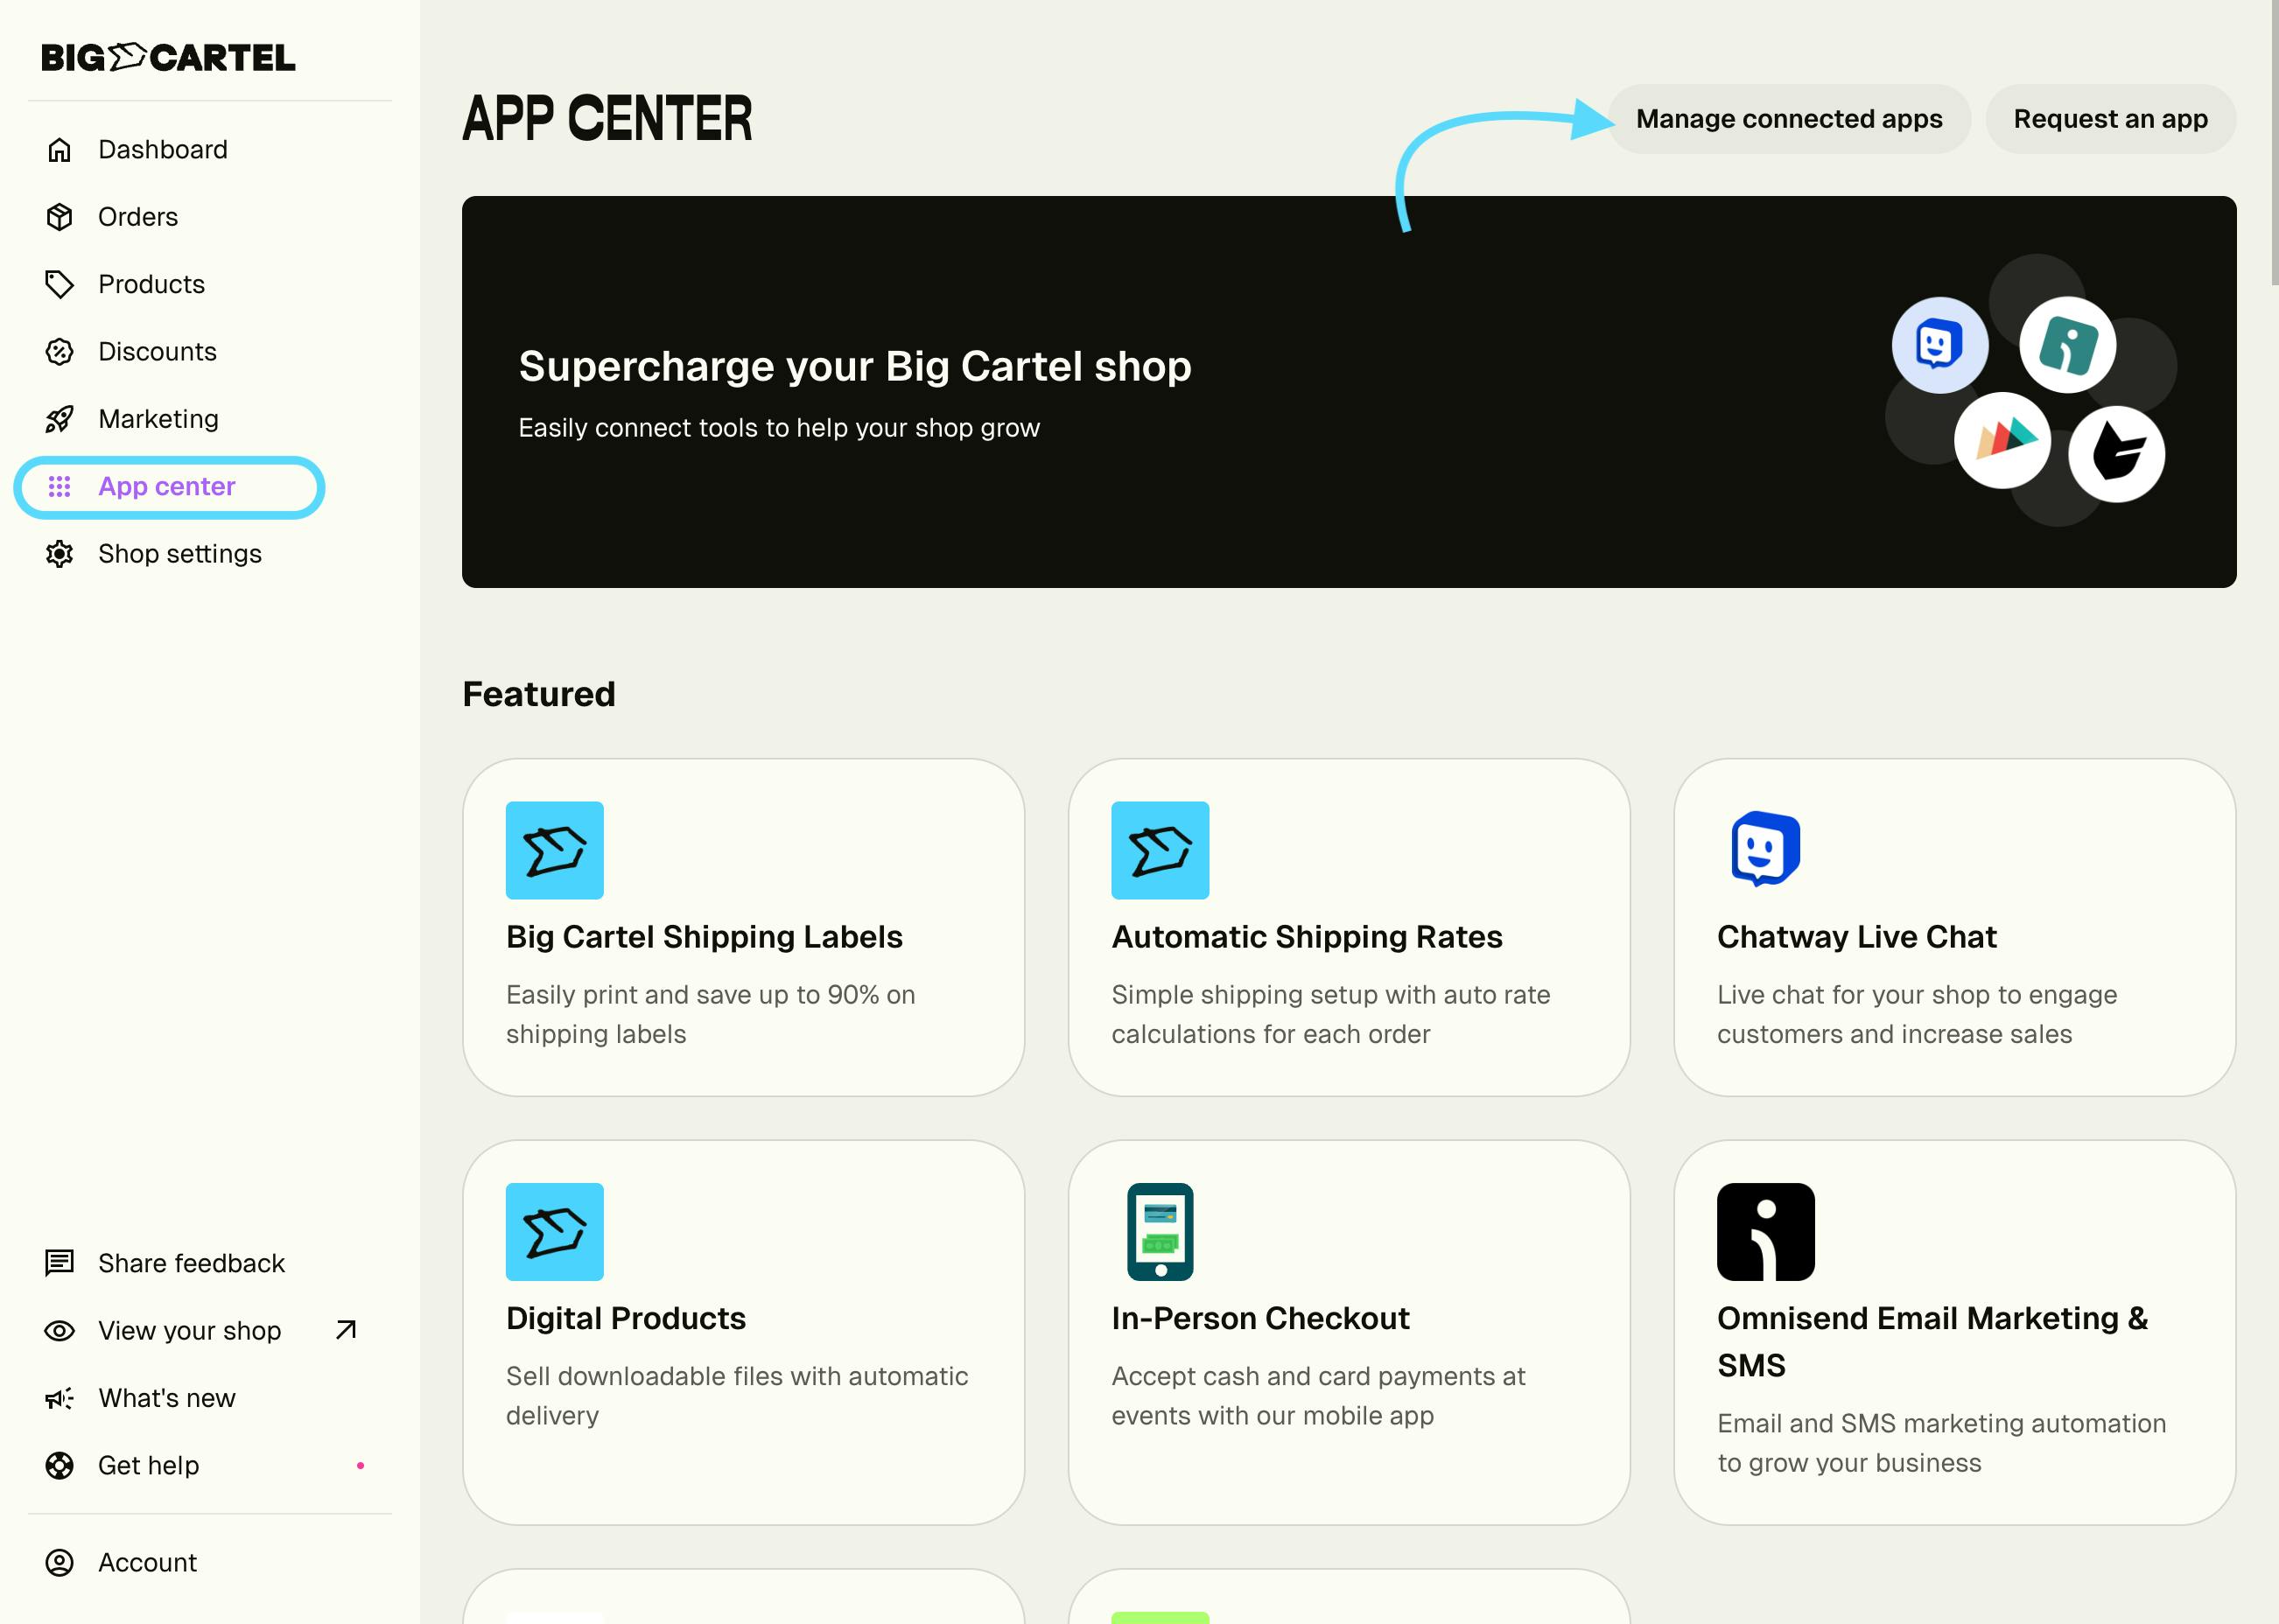Click the Products tag icon
This screenshot has height=1624, width=2279.
click(x=60, y=284)
